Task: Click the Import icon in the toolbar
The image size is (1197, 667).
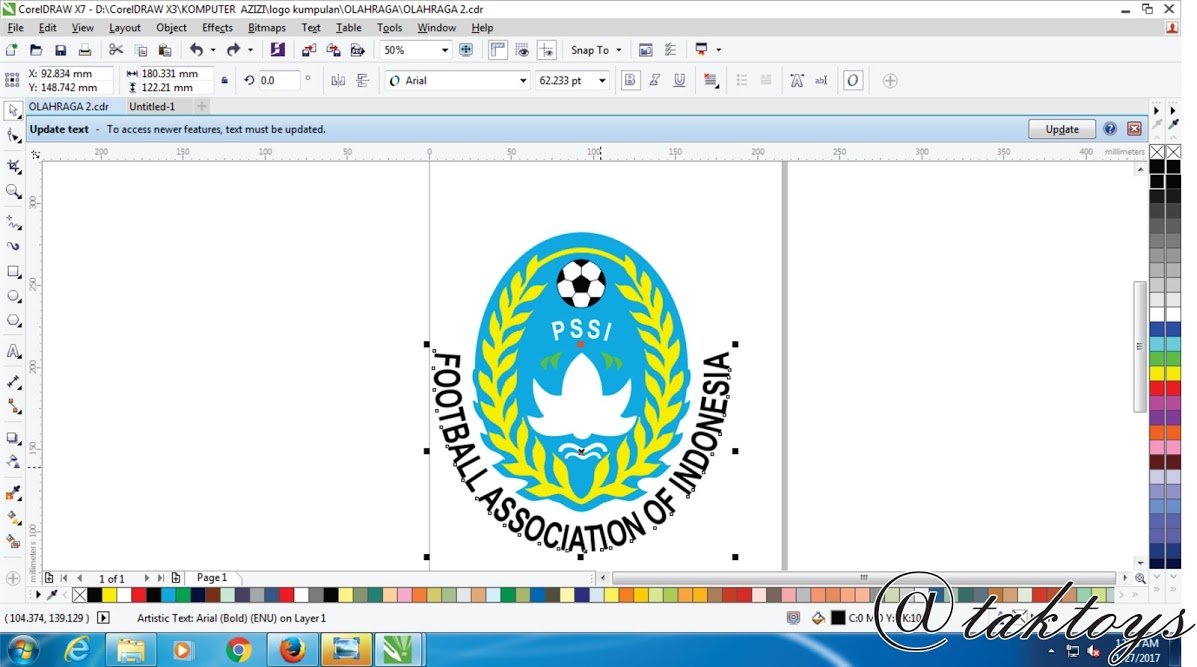Action: pos(308,50)
